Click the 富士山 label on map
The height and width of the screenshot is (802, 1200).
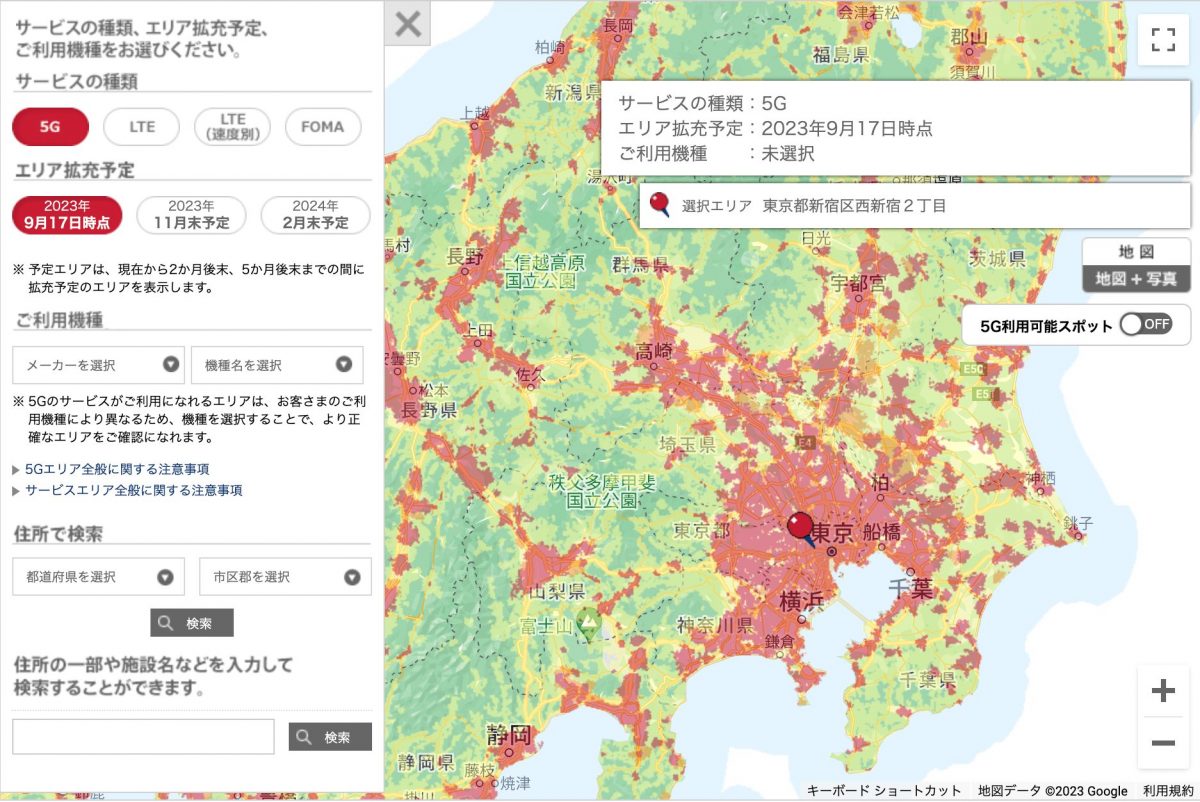pyautogui.click(x=545, y=626)
